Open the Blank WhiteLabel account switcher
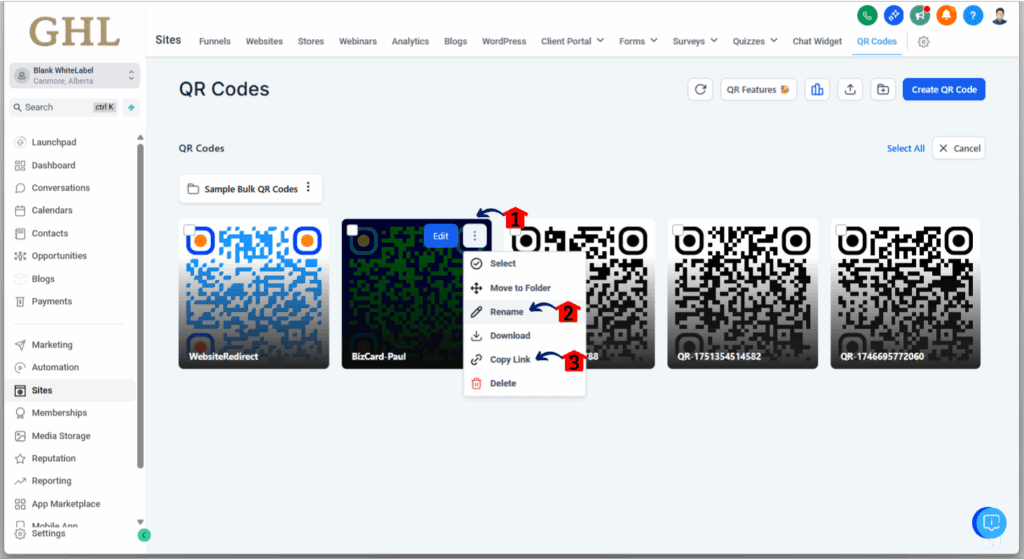1024x560 pixels. [x=75, y=75]
